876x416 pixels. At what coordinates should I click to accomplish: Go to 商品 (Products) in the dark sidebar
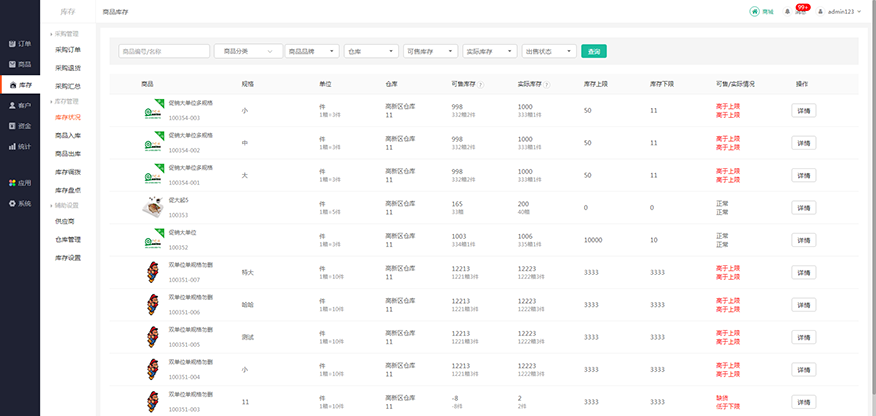click(20, 64)
